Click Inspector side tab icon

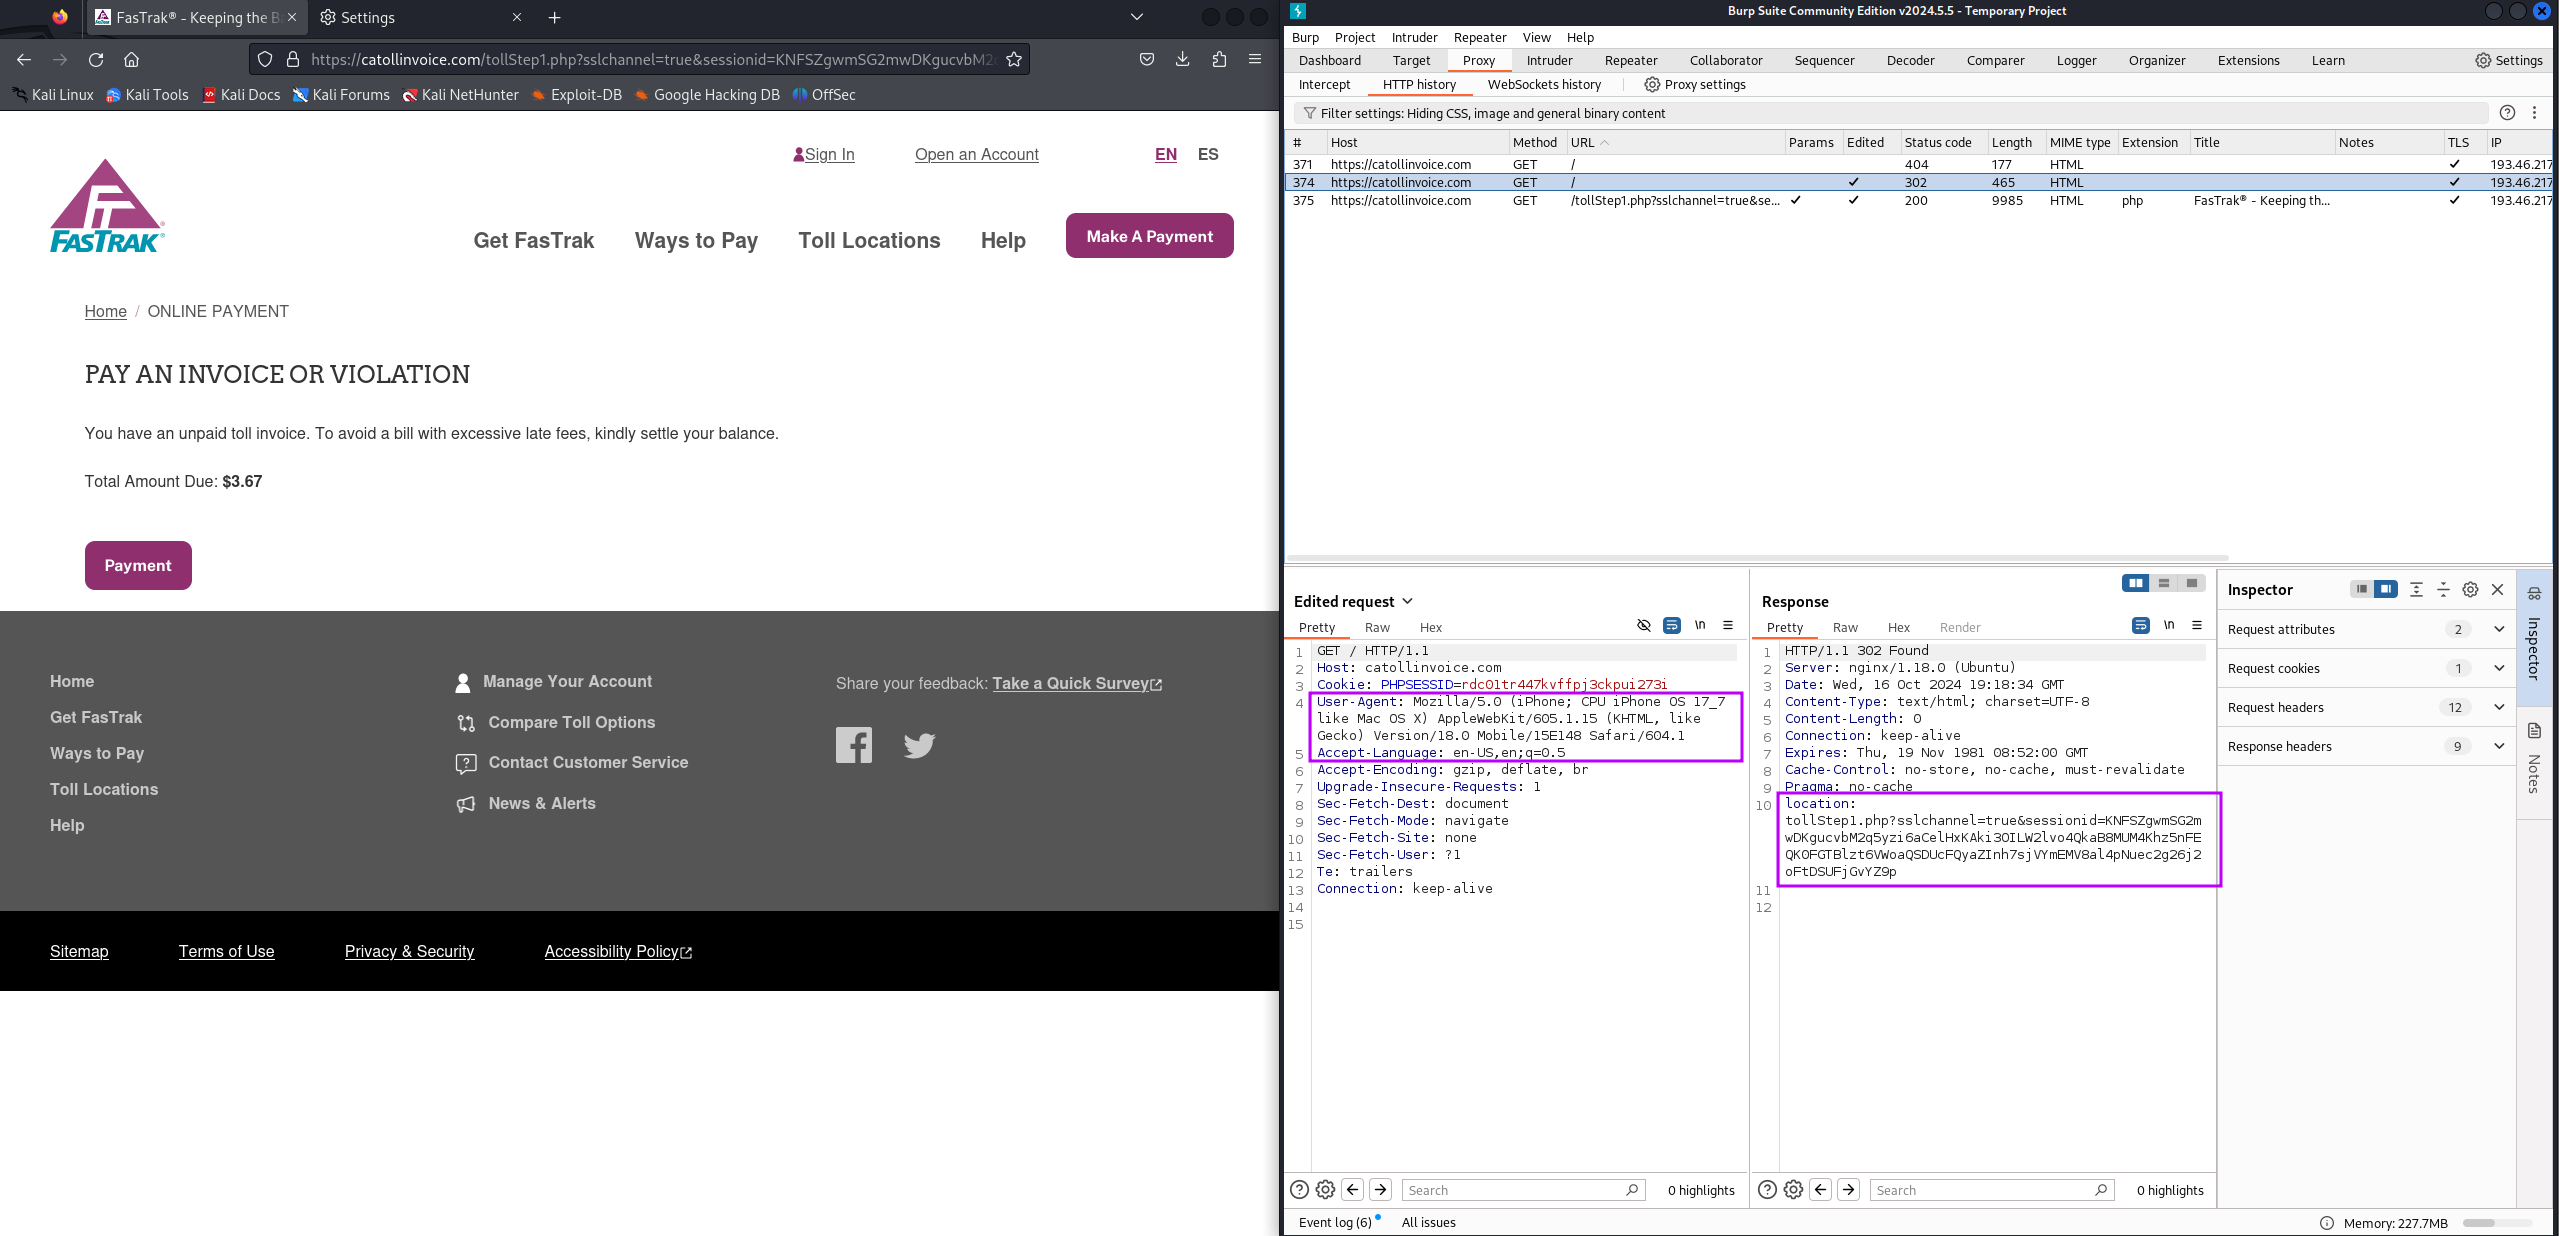[2534, 592]
